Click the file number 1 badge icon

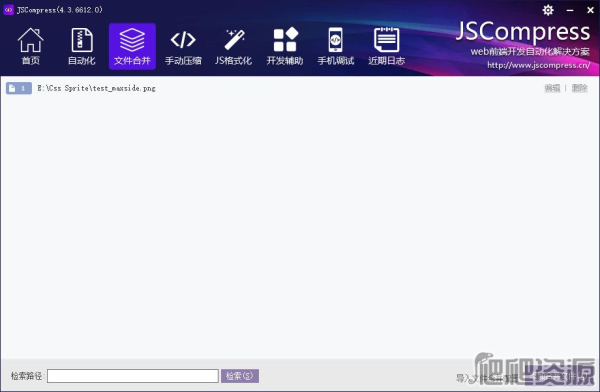[x=19, y=88]
